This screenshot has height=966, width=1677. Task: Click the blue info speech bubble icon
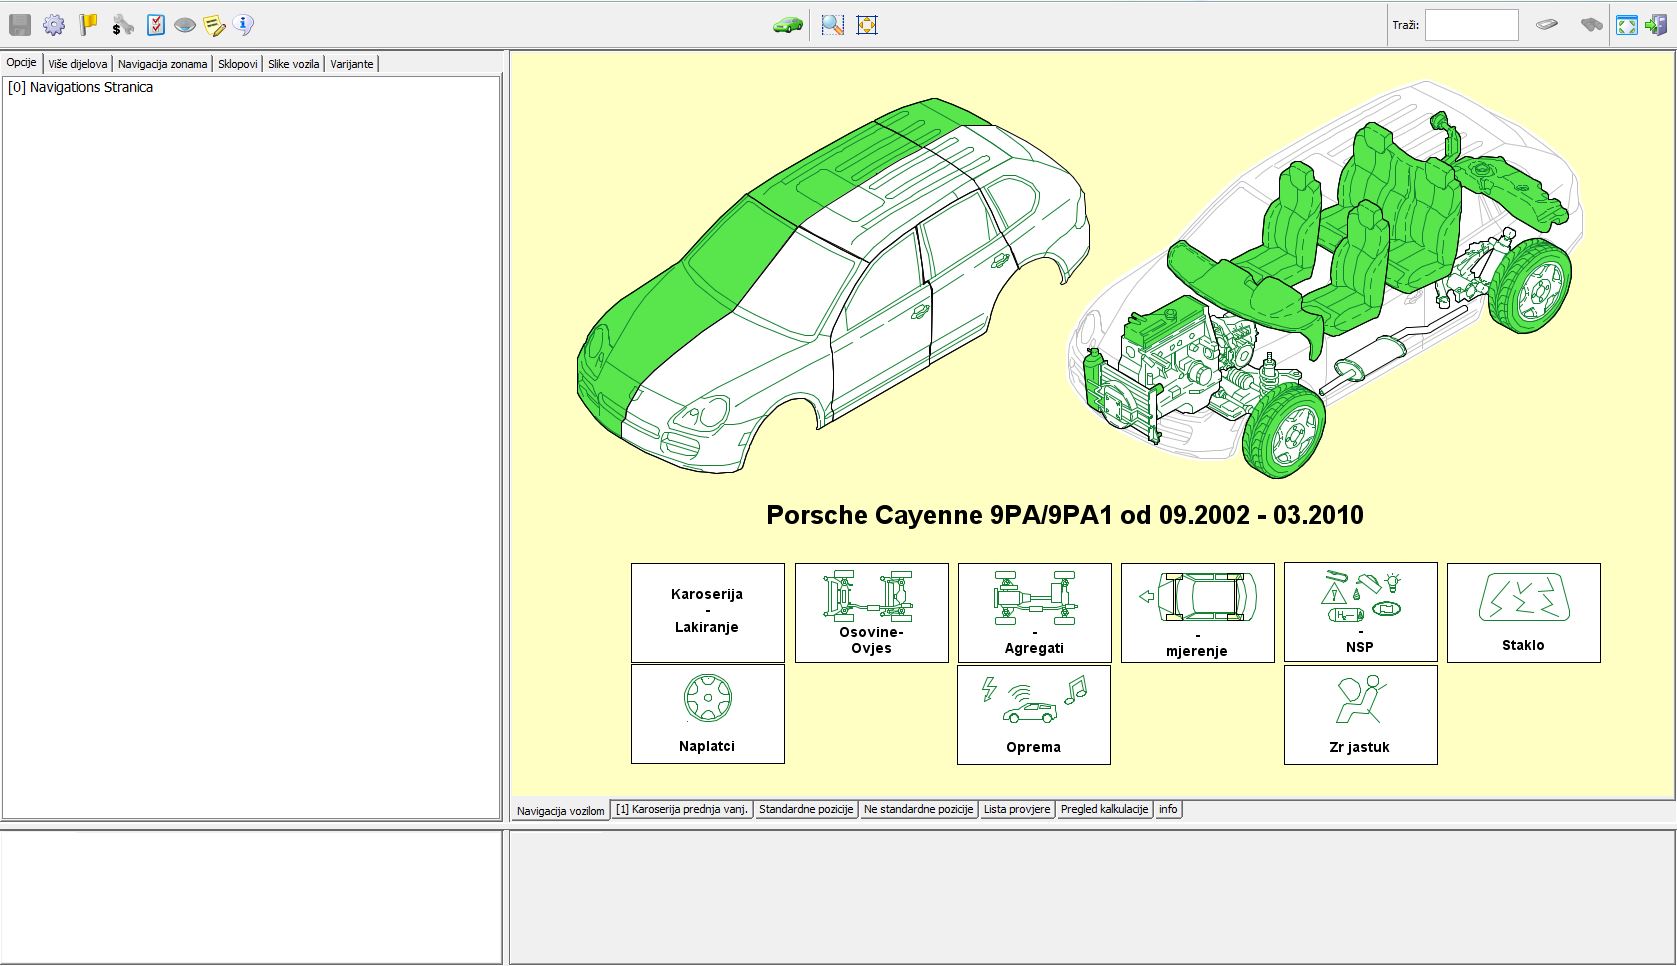[x=243, y=25]
